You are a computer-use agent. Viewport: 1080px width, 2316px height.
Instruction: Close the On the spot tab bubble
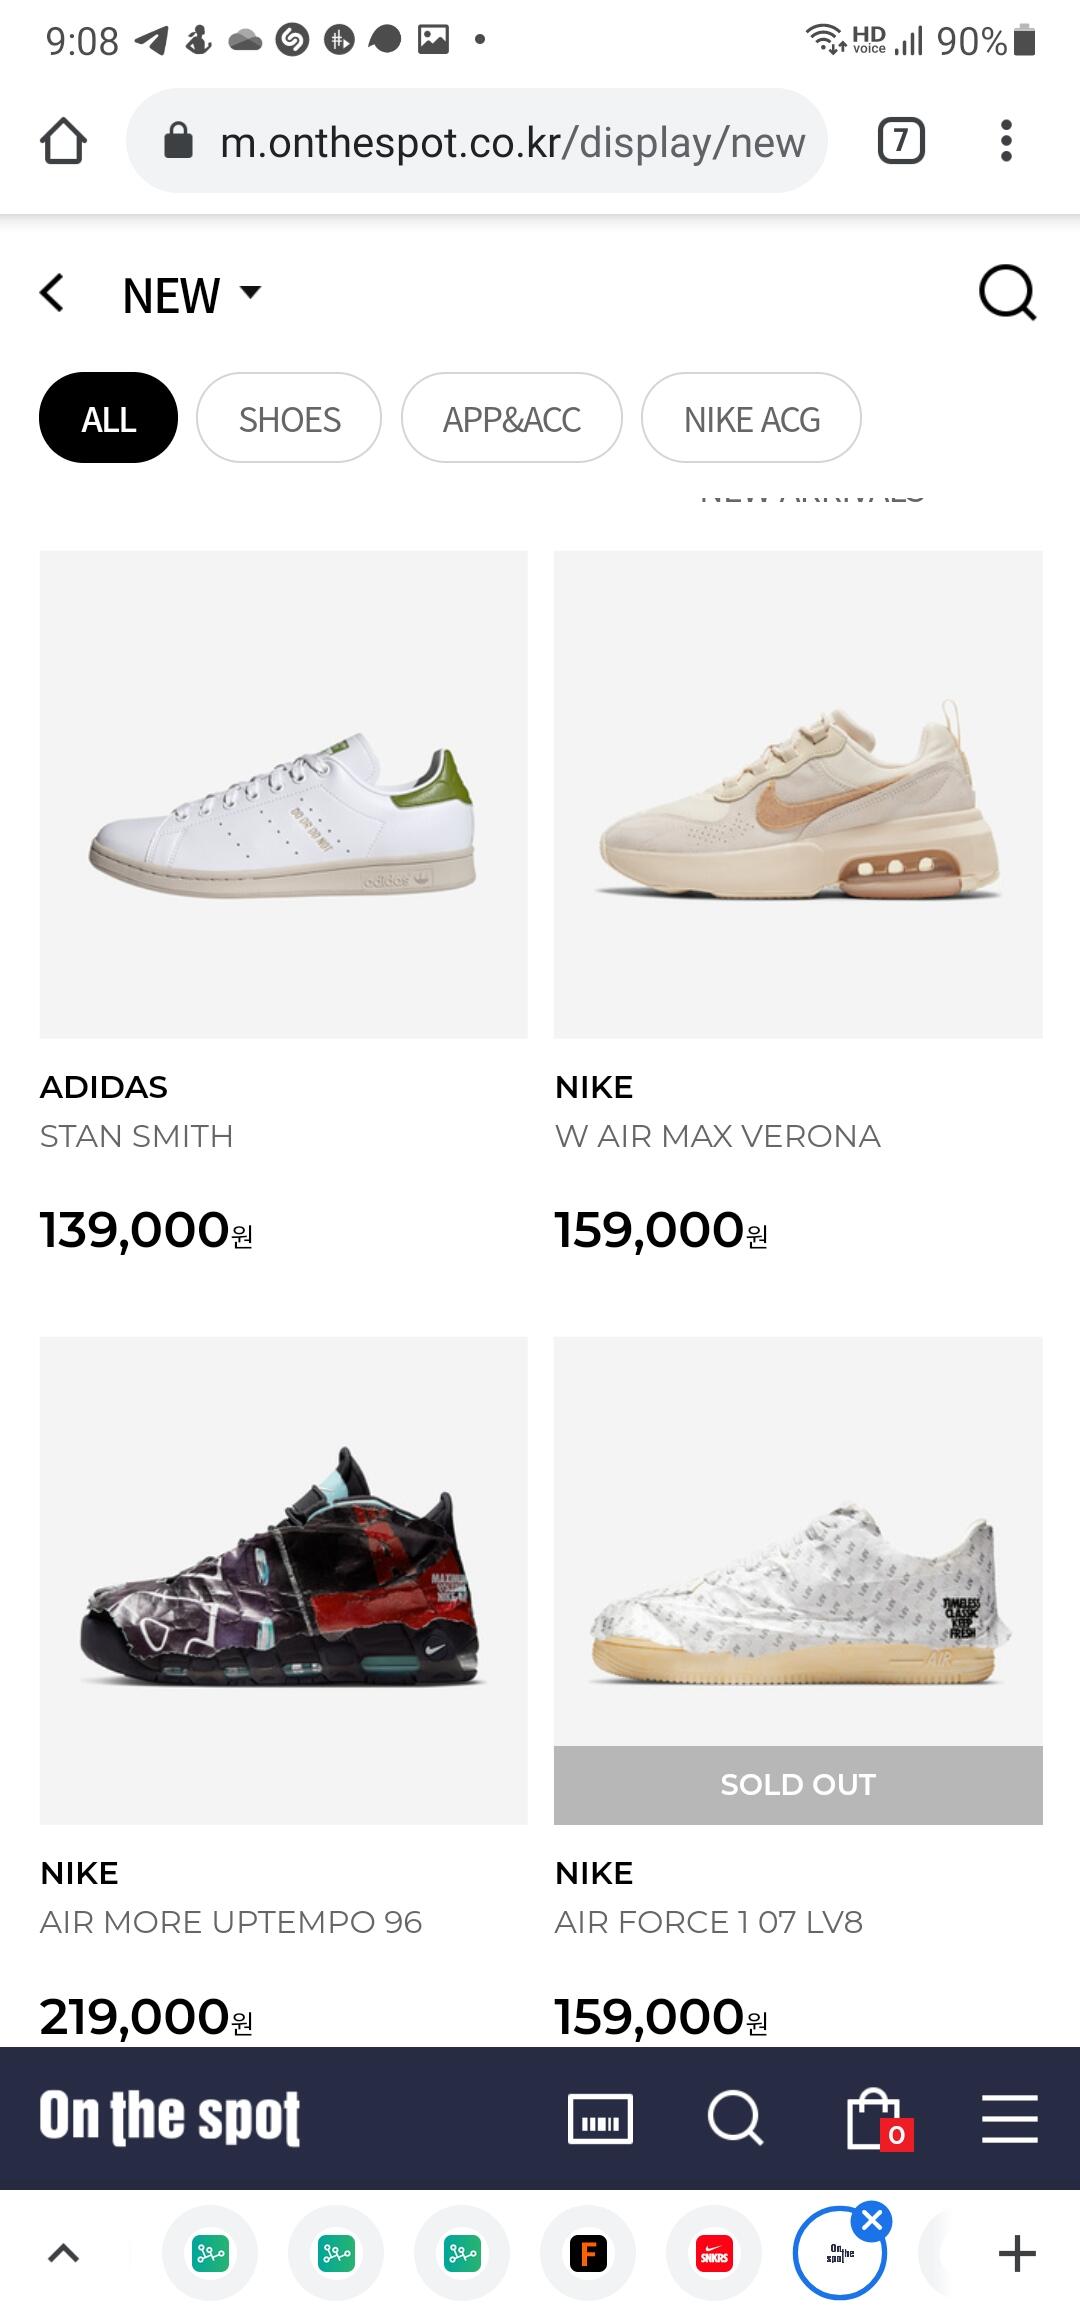872,2221
